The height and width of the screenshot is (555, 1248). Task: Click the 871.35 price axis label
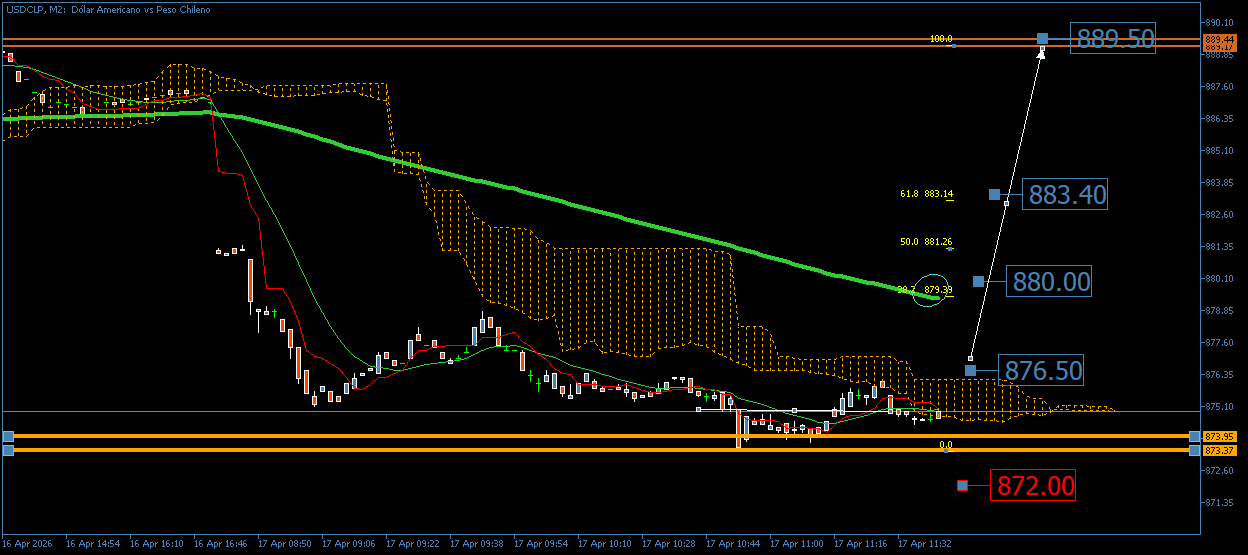tap(1220, 502)
